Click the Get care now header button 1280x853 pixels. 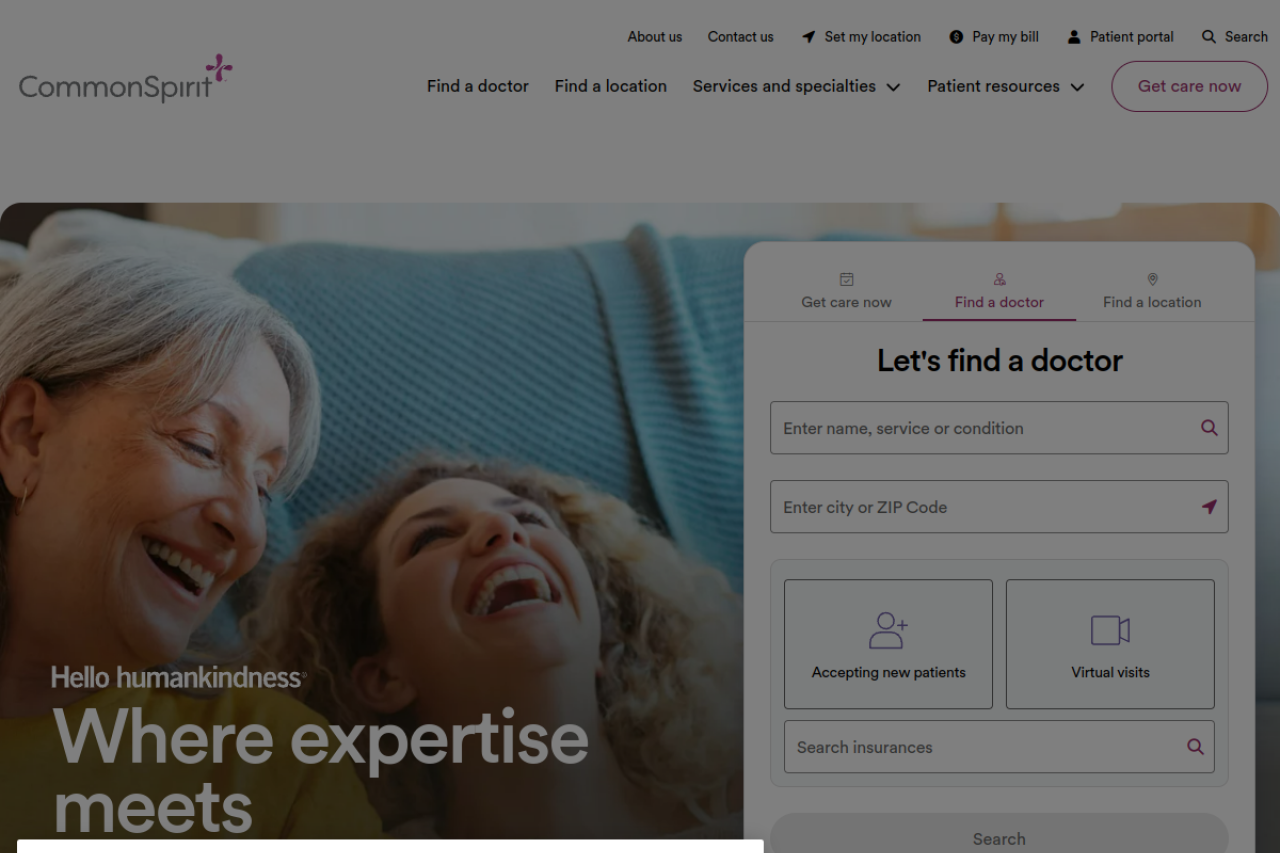point(1189,86)
